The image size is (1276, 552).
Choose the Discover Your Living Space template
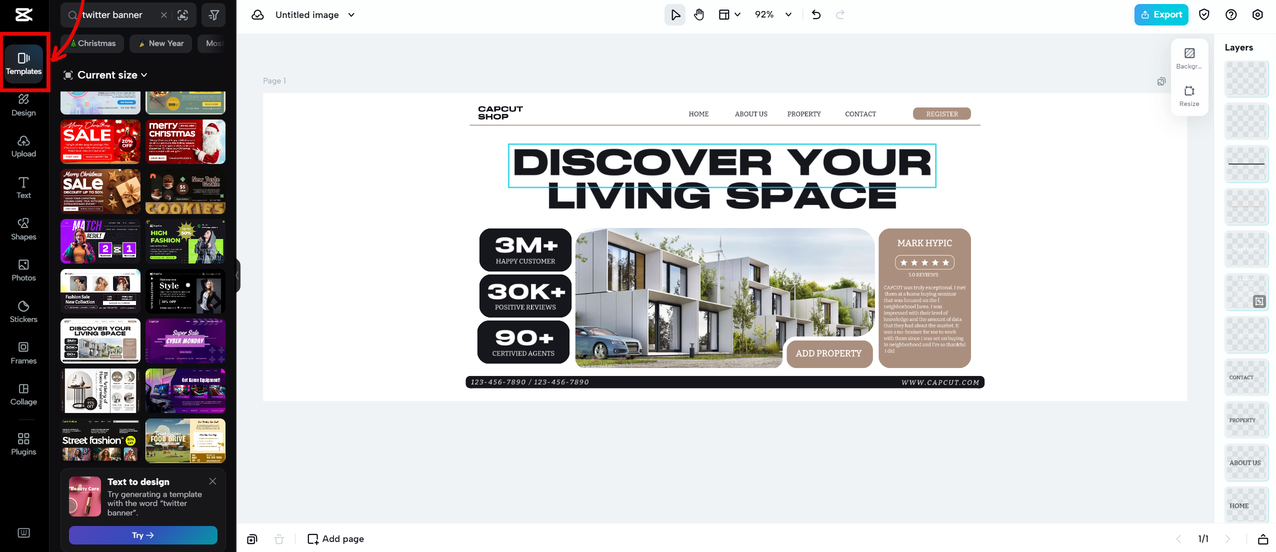click(100, 340)
